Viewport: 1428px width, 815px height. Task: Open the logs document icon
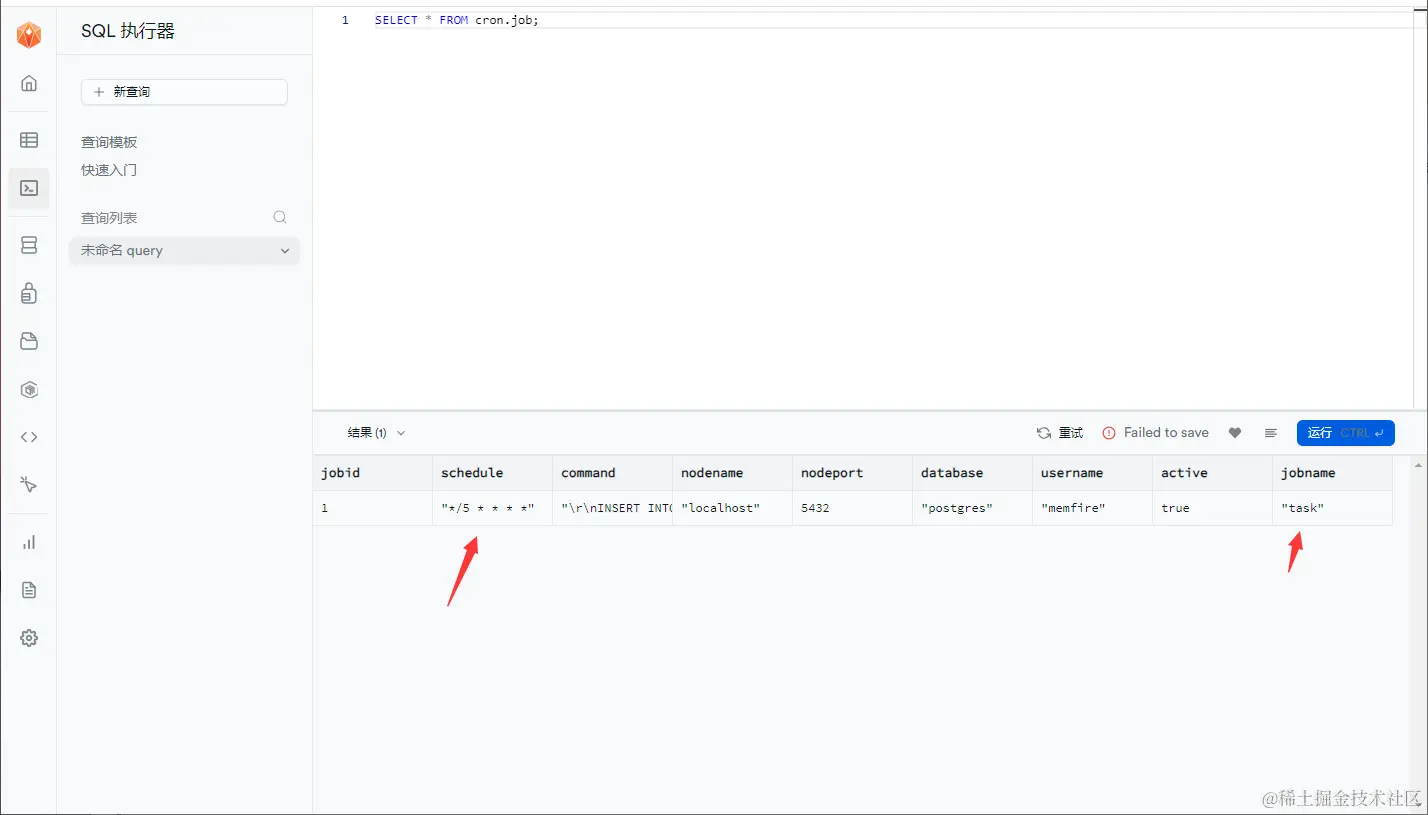coord(29,590)
